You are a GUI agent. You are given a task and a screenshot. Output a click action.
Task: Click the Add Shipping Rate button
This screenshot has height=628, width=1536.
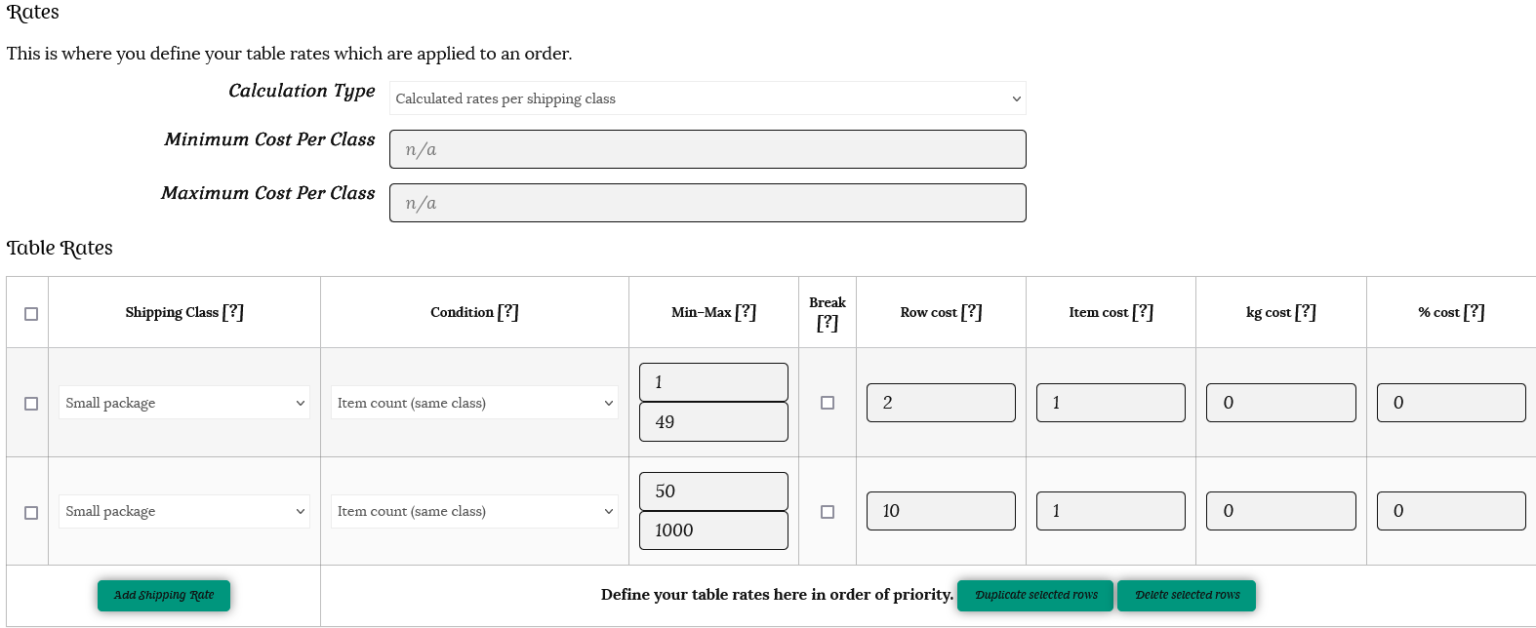click(x=163, y=595)
